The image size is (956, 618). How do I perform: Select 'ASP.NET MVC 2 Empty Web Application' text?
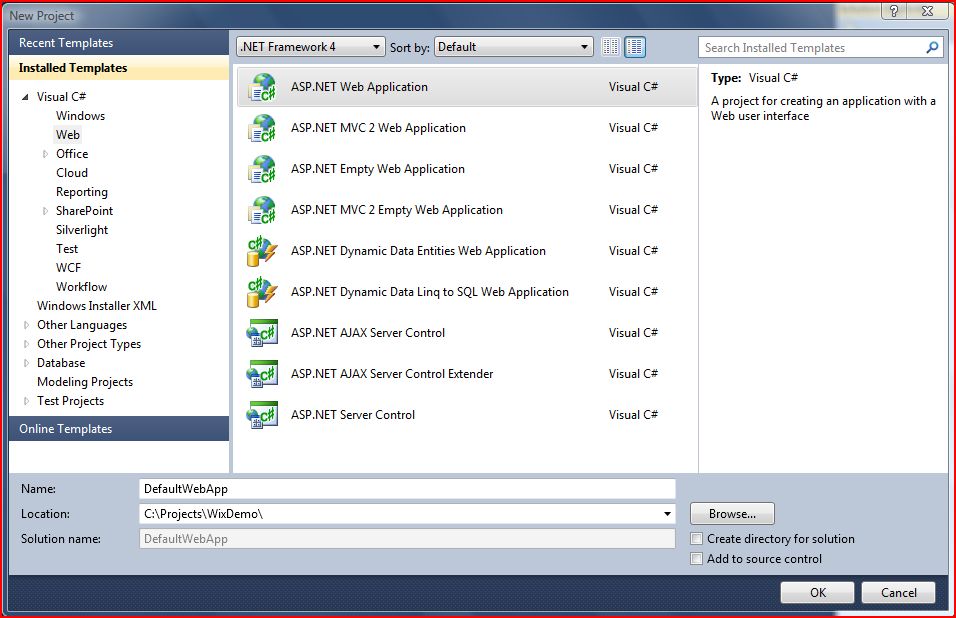396,210
